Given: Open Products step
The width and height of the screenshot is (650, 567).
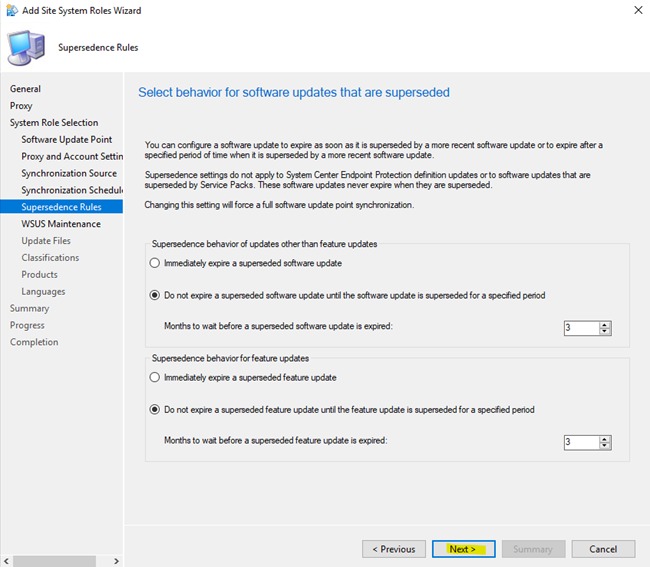Looking at the screenshot, I should (x=39, y=275).
